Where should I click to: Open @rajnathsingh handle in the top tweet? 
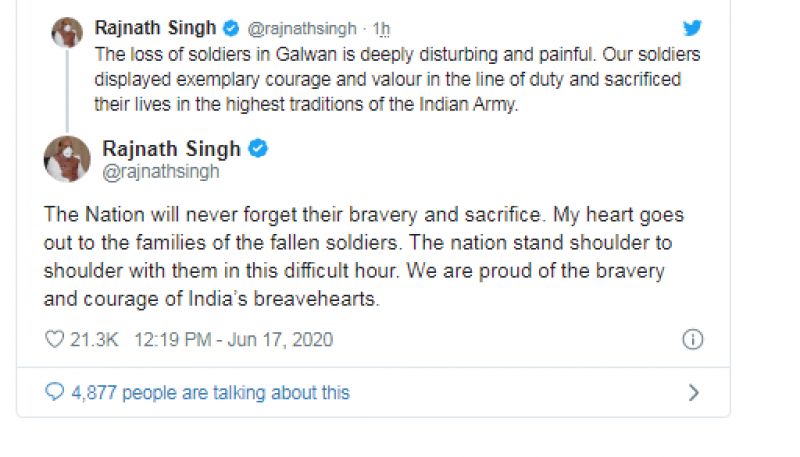click(301, 28)
